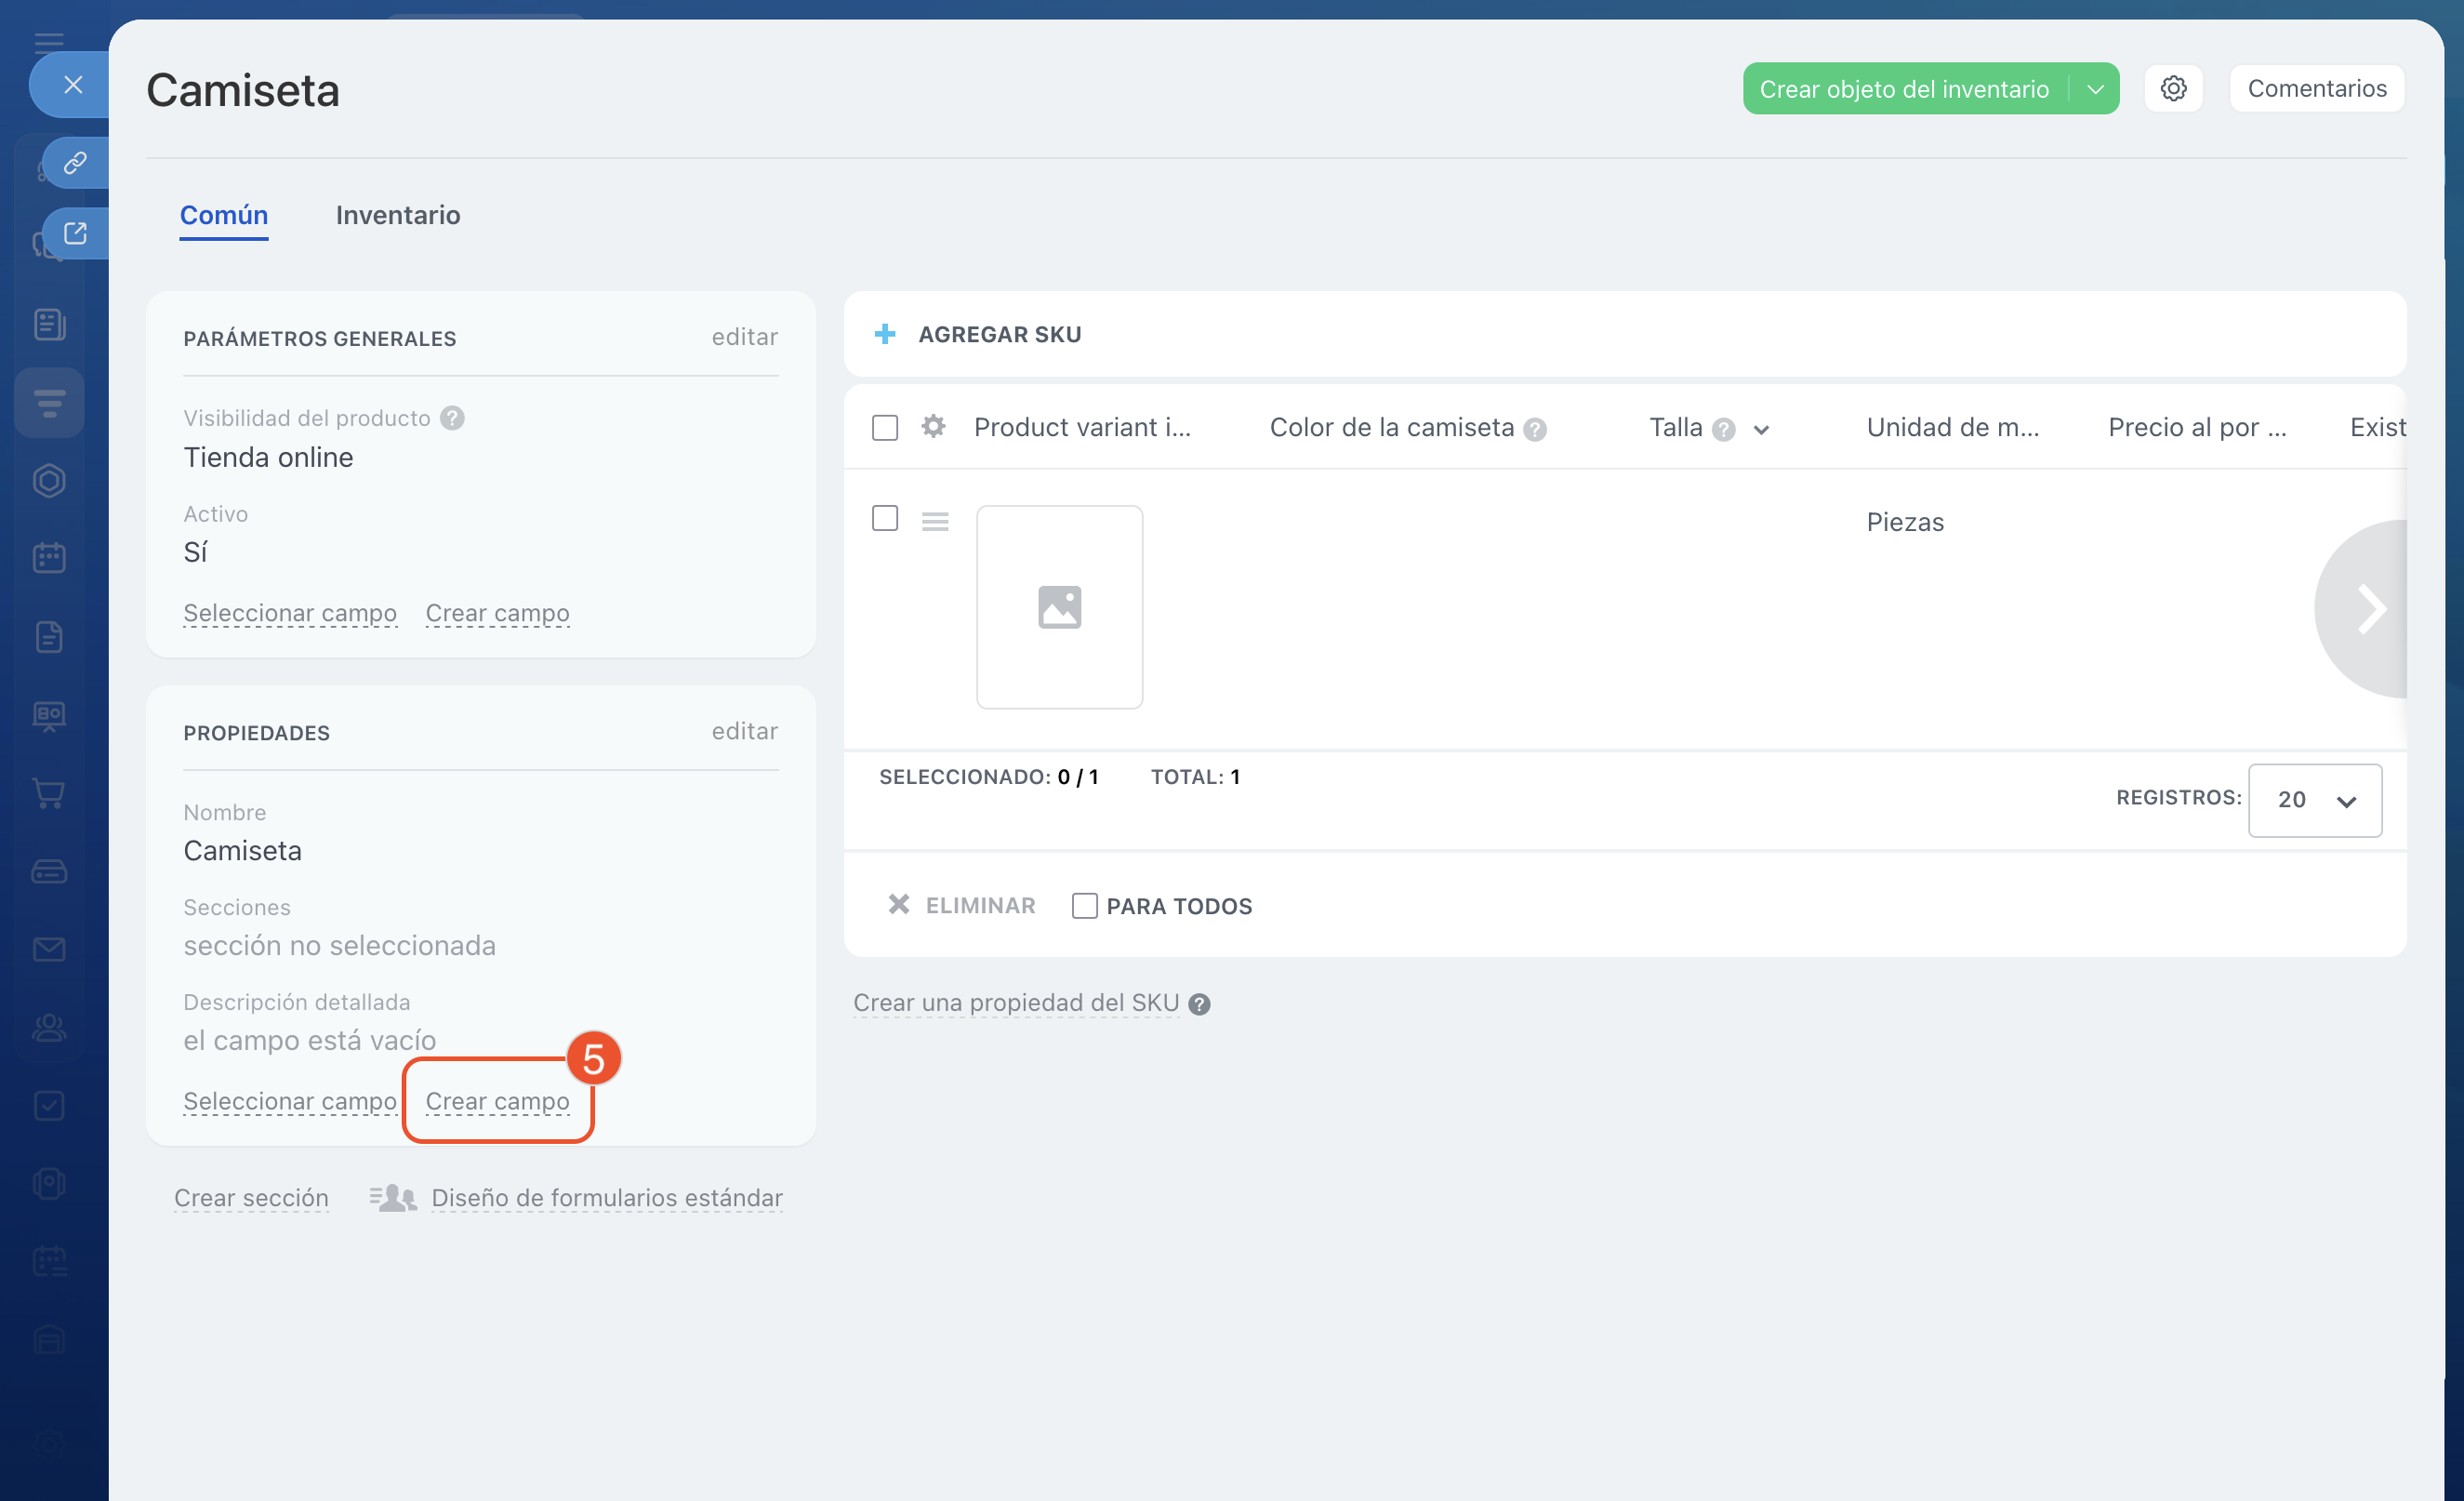2464x1501 pixels.
Task: Click the SKU table column settings gear
Action: tap(933, 427)
